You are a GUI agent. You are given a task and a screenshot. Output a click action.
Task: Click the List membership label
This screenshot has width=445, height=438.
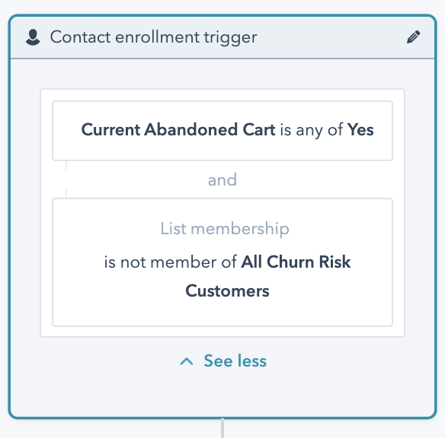[225, 229]
